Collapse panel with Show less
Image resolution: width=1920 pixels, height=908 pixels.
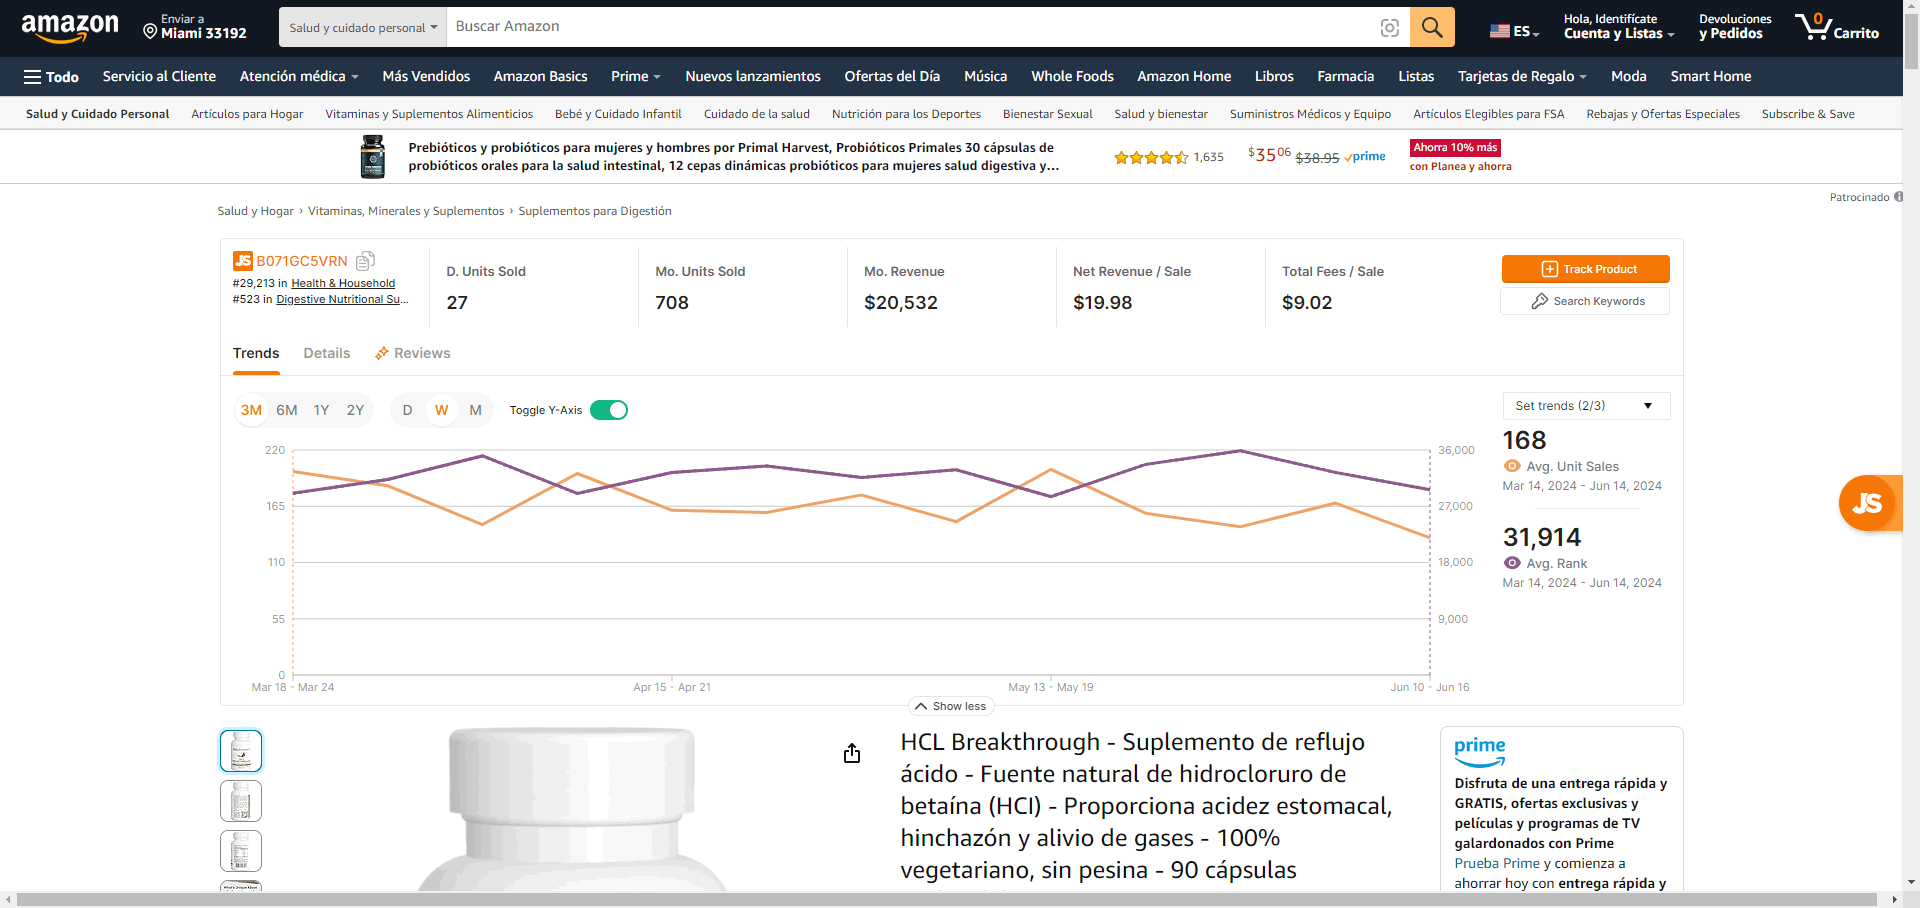tap(951, 706)
